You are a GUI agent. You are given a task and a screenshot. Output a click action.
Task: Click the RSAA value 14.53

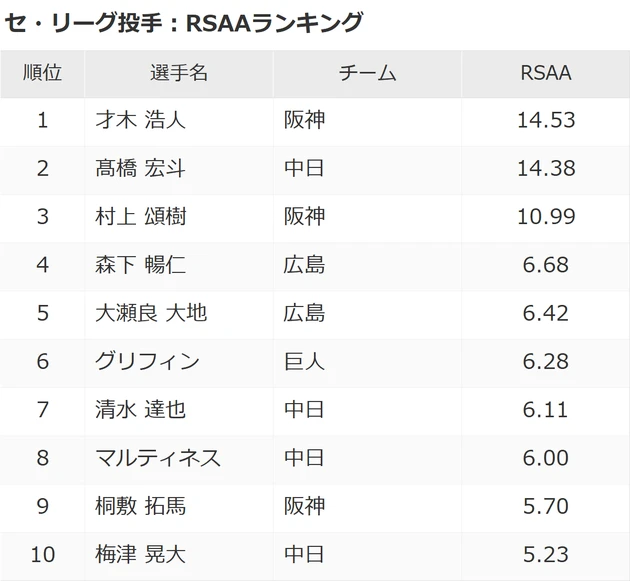546,121
